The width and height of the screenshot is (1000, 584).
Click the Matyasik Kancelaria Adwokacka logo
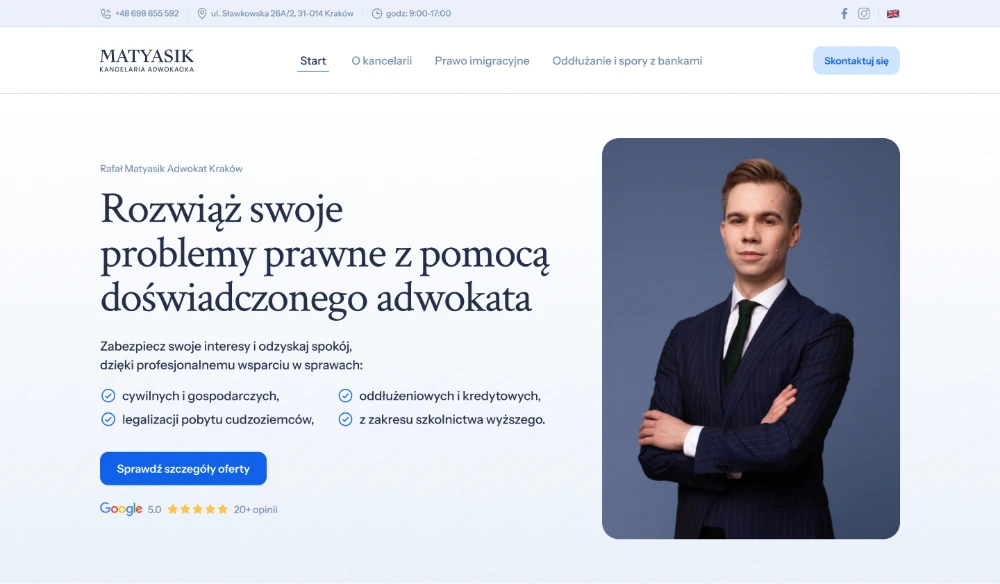[x=147, y=61]
